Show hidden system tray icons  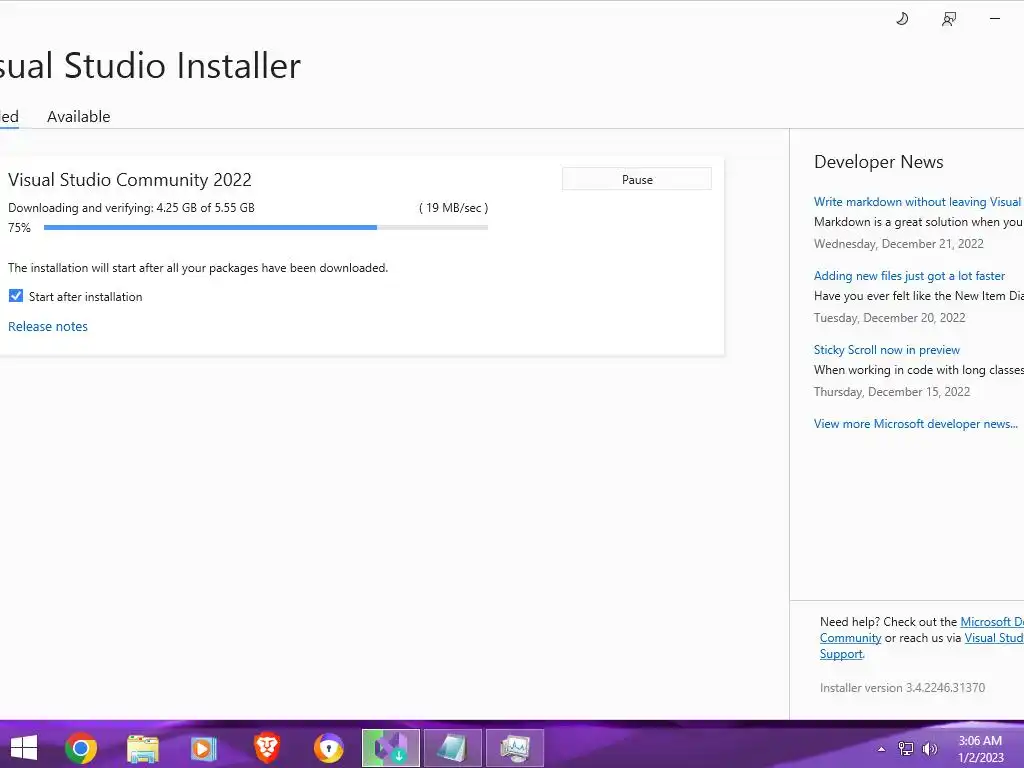881,749
